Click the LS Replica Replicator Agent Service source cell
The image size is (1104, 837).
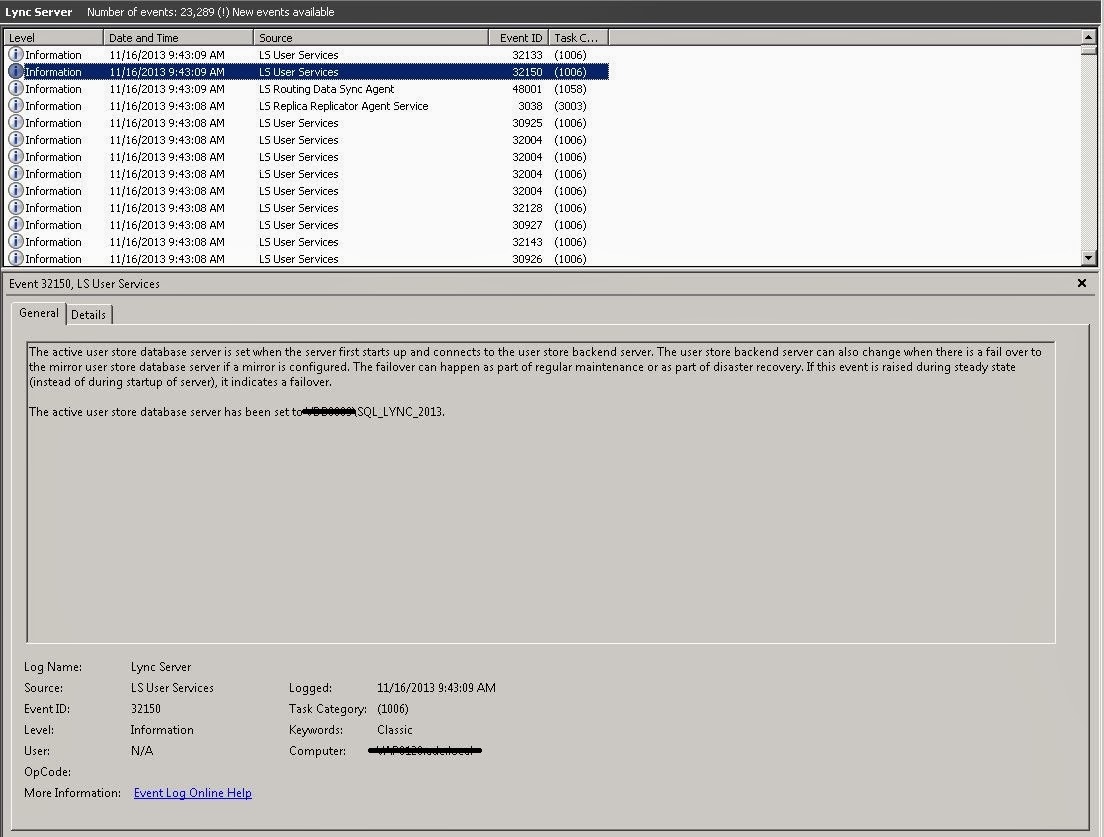(x=343, y=106)
